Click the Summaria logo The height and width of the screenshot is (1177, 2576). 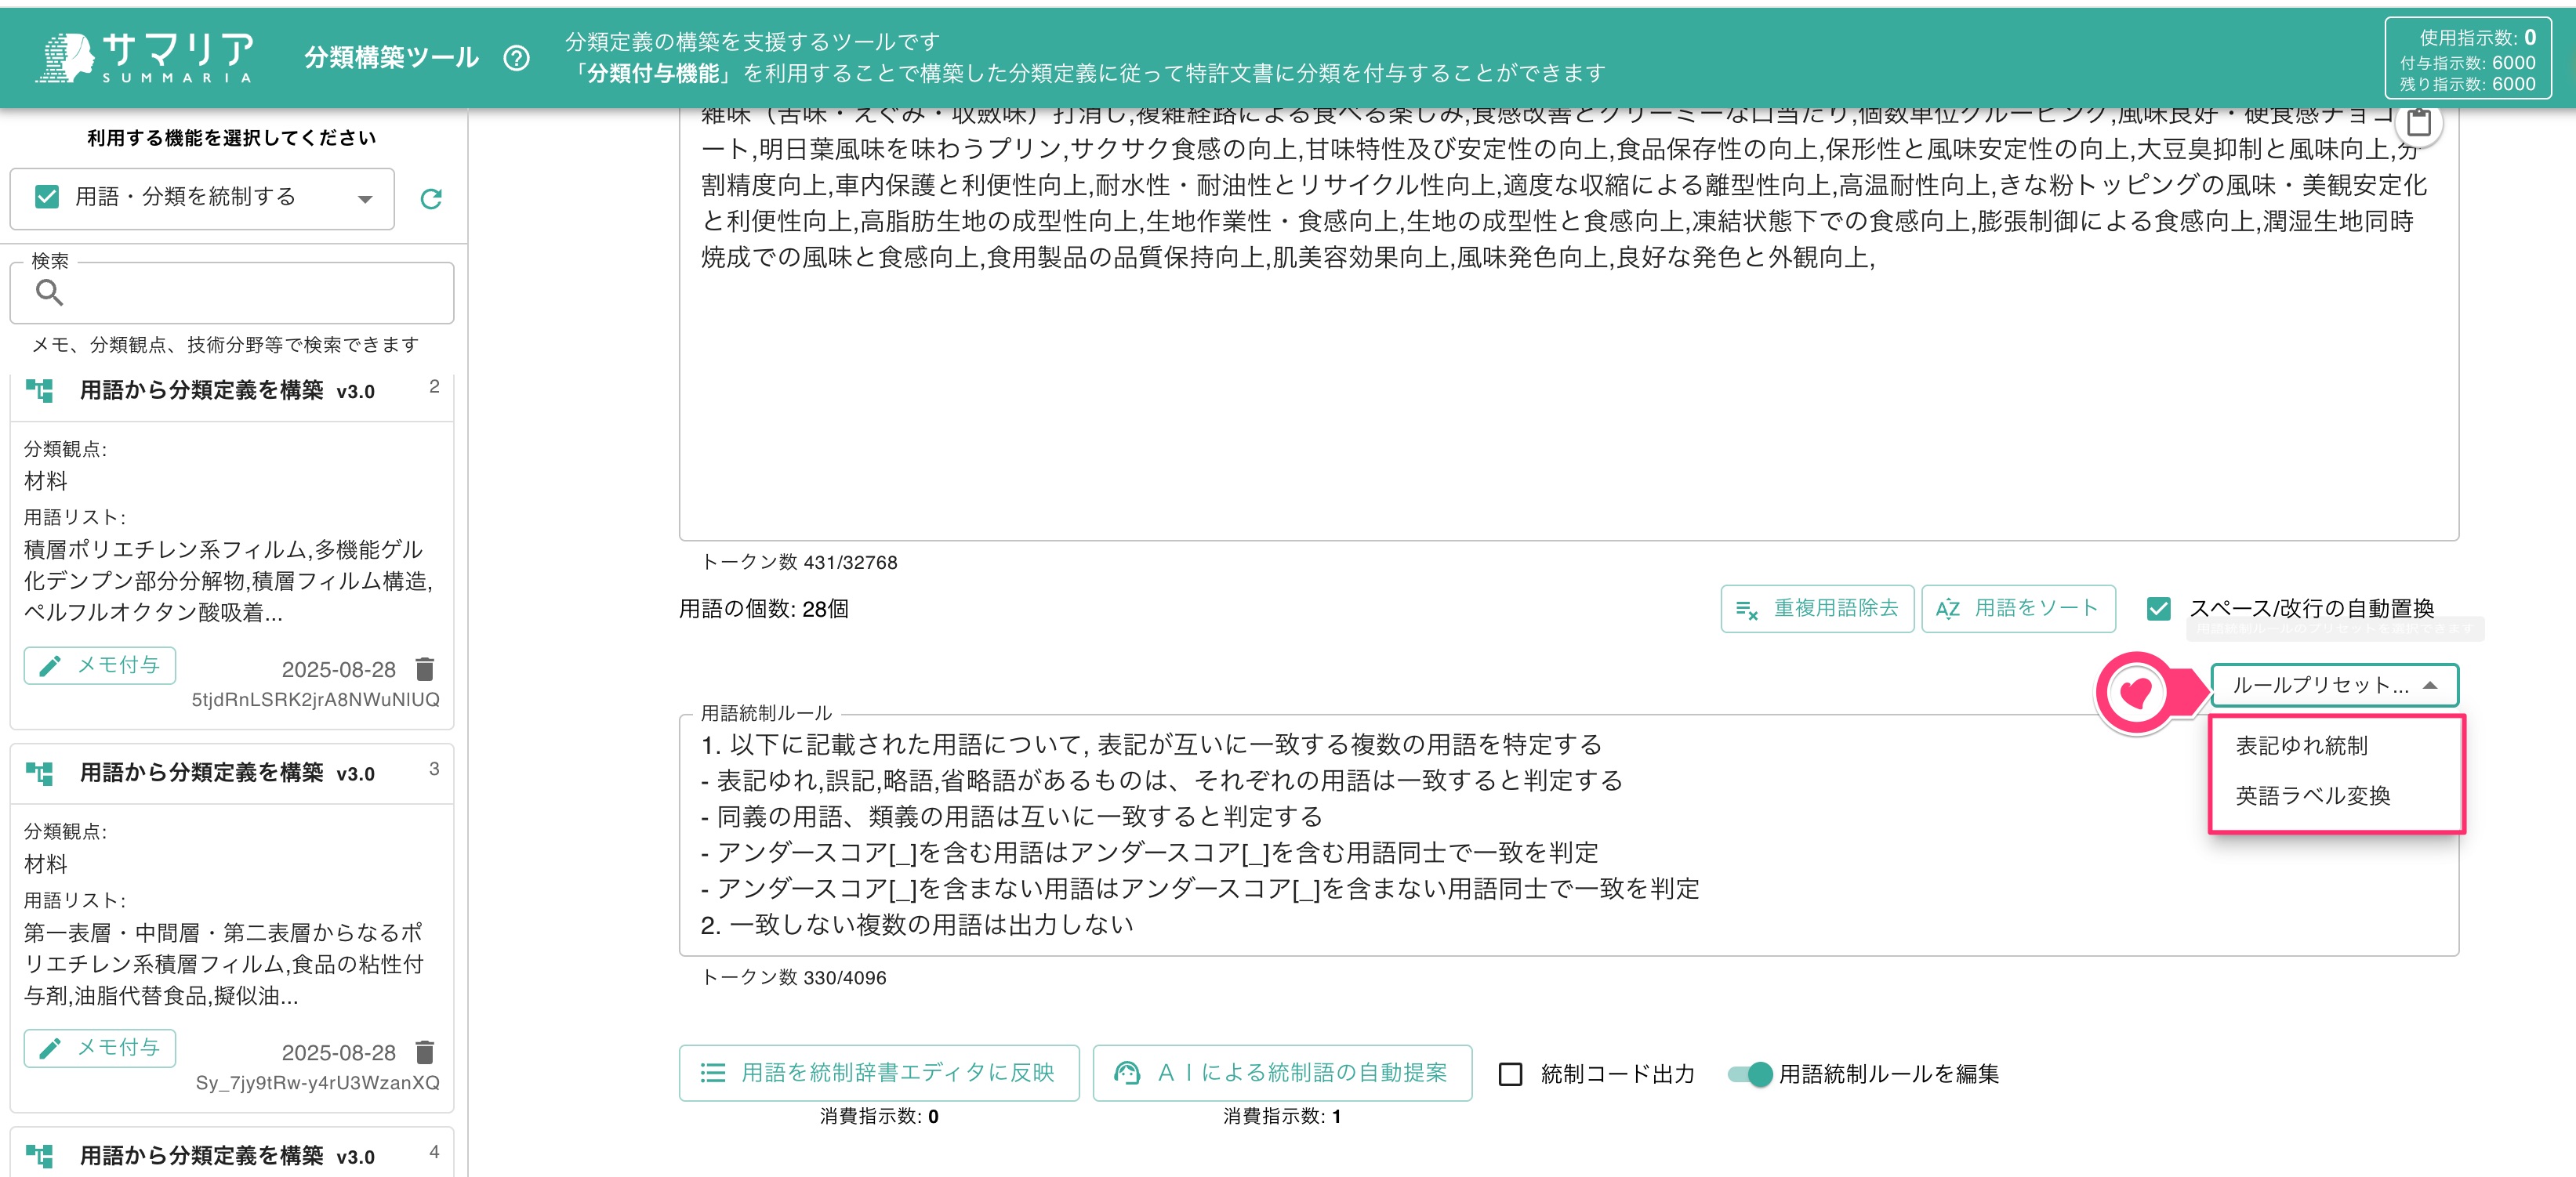point(146,57)
